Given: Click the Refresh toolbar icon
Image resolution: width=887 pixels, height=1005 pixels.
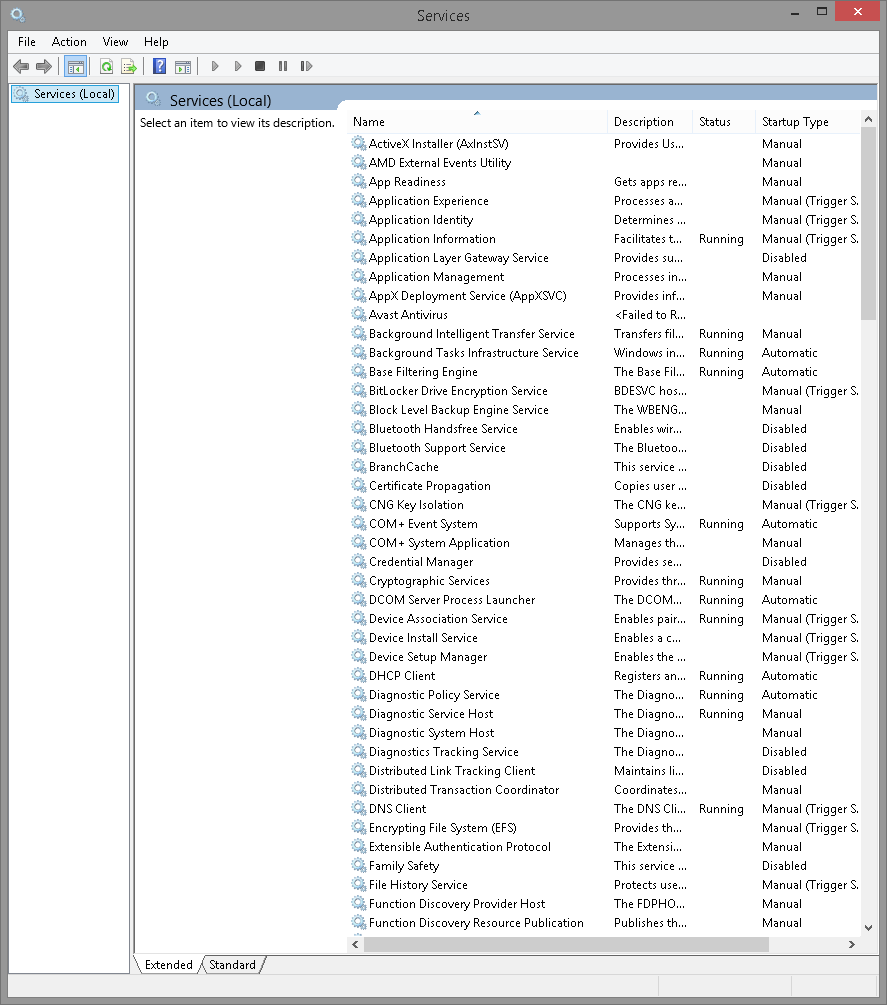Looking at the screenshot, I should 106,66.
